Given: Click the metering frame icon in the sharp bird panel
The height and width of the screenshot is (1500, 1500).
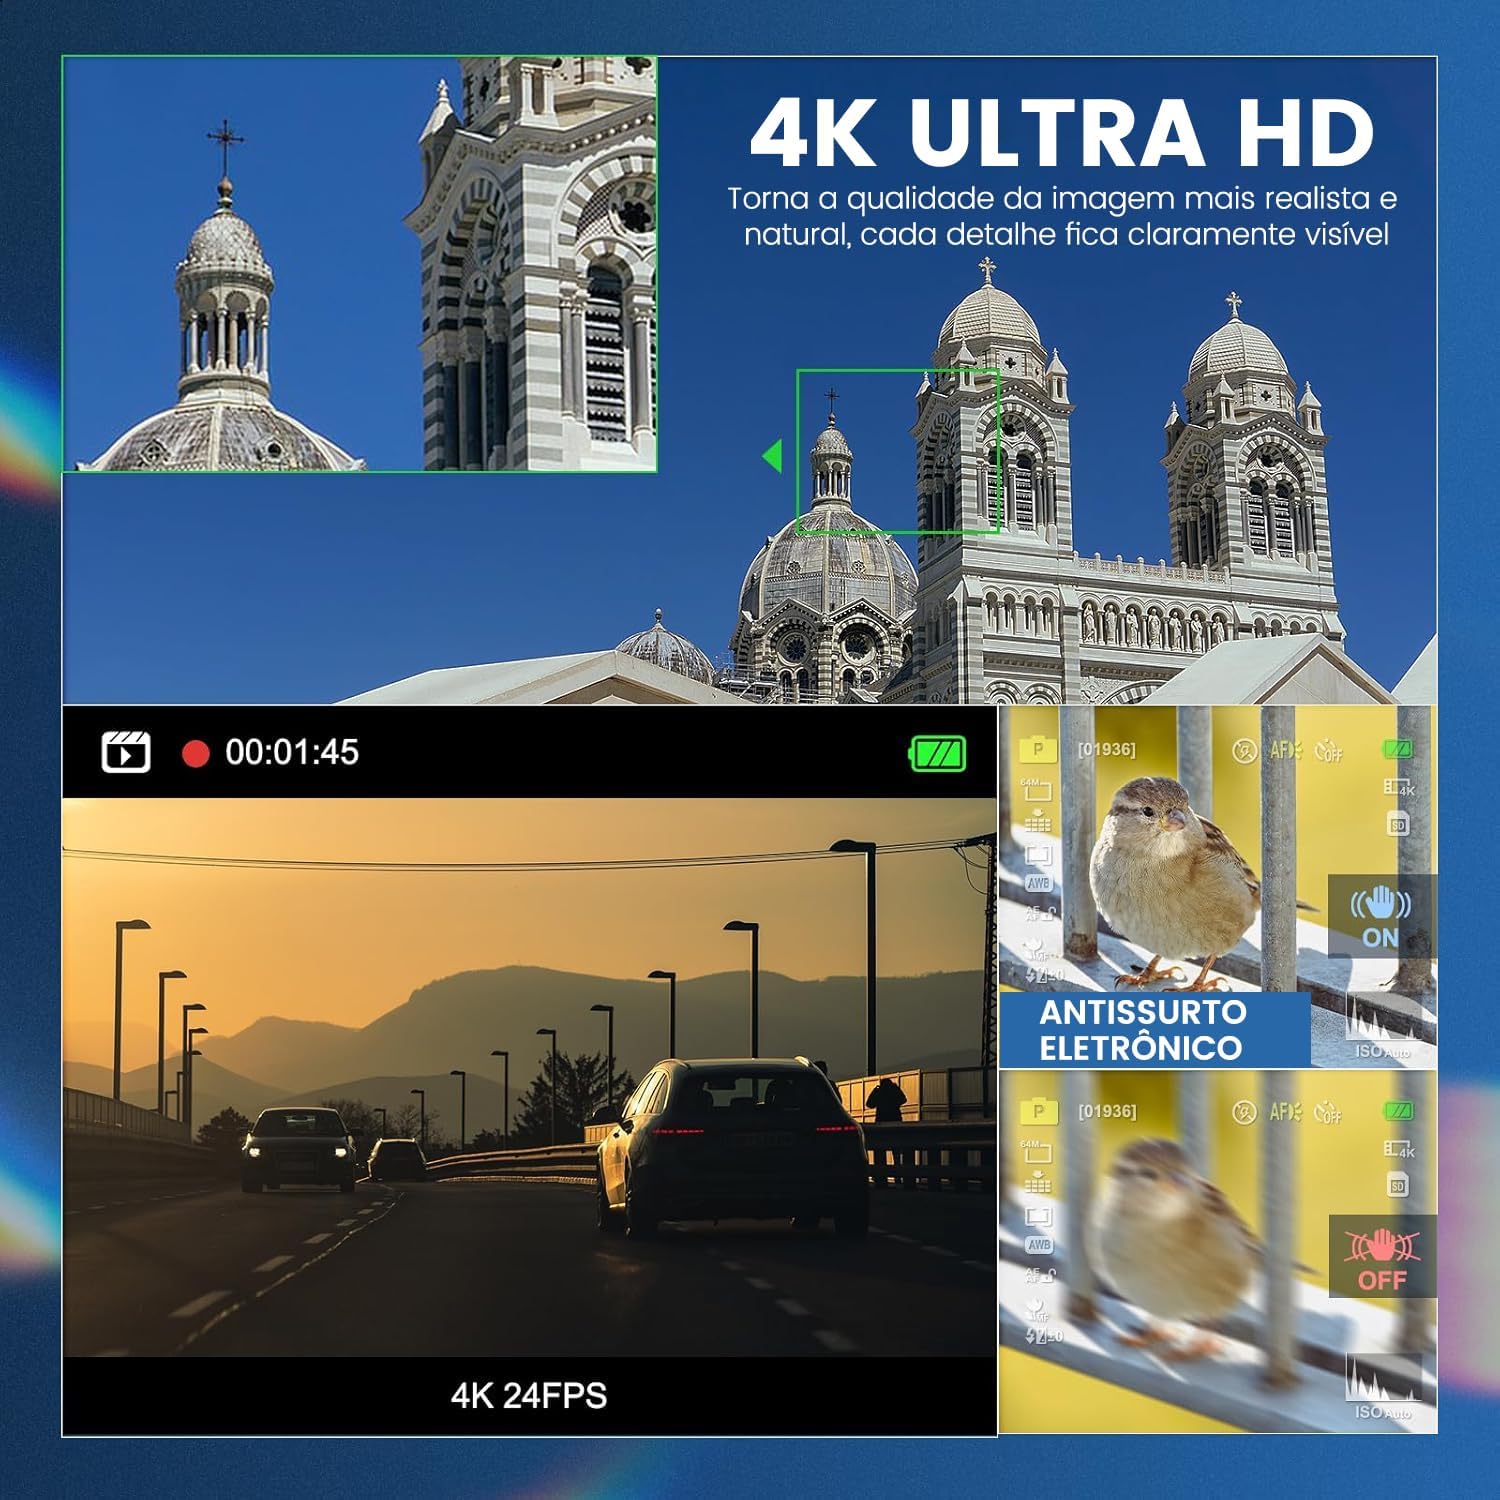Looking at the screenshot, I should tap(1038, 855).
